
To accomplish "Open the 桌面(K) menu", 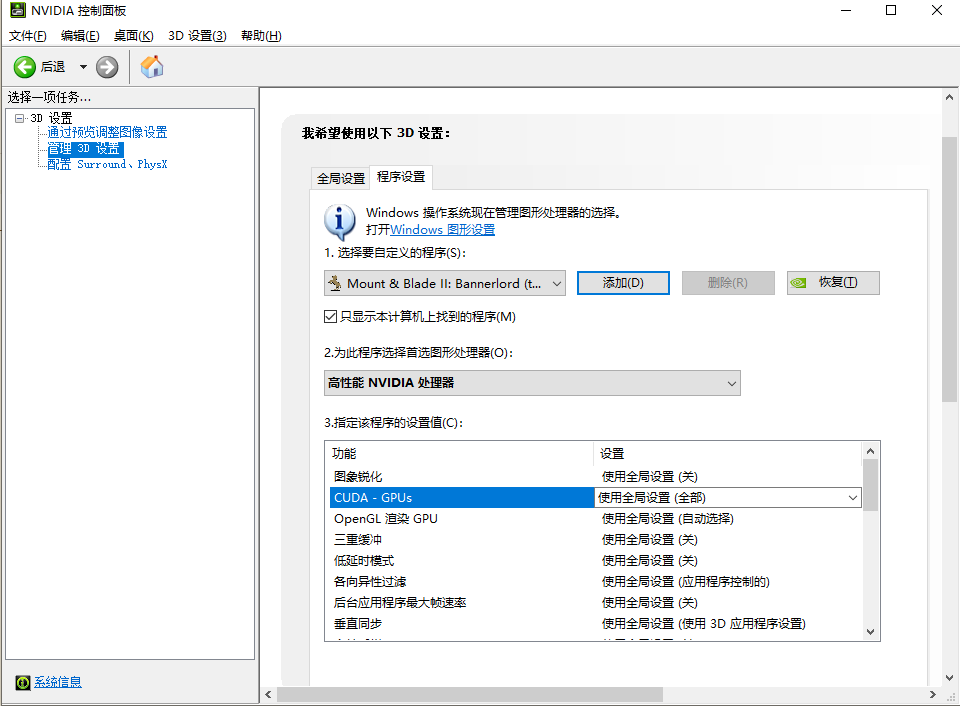I will pos(133,36).
